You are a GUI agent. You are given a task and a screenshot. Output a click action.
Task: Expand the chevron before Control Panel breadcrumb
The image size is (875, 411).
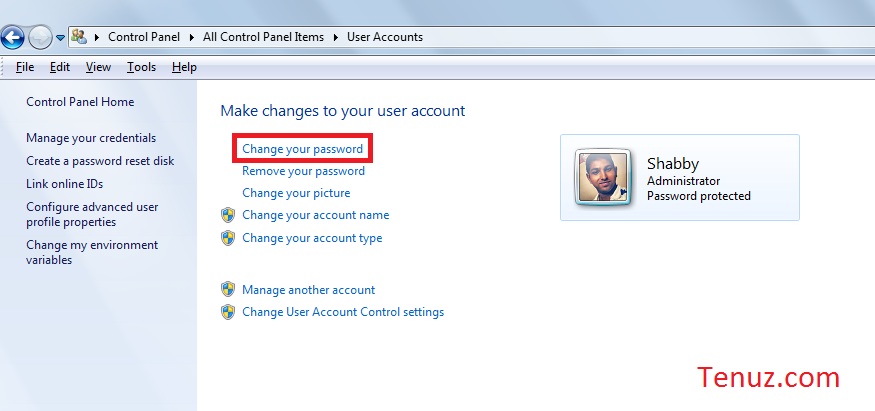tap(97, 37)
